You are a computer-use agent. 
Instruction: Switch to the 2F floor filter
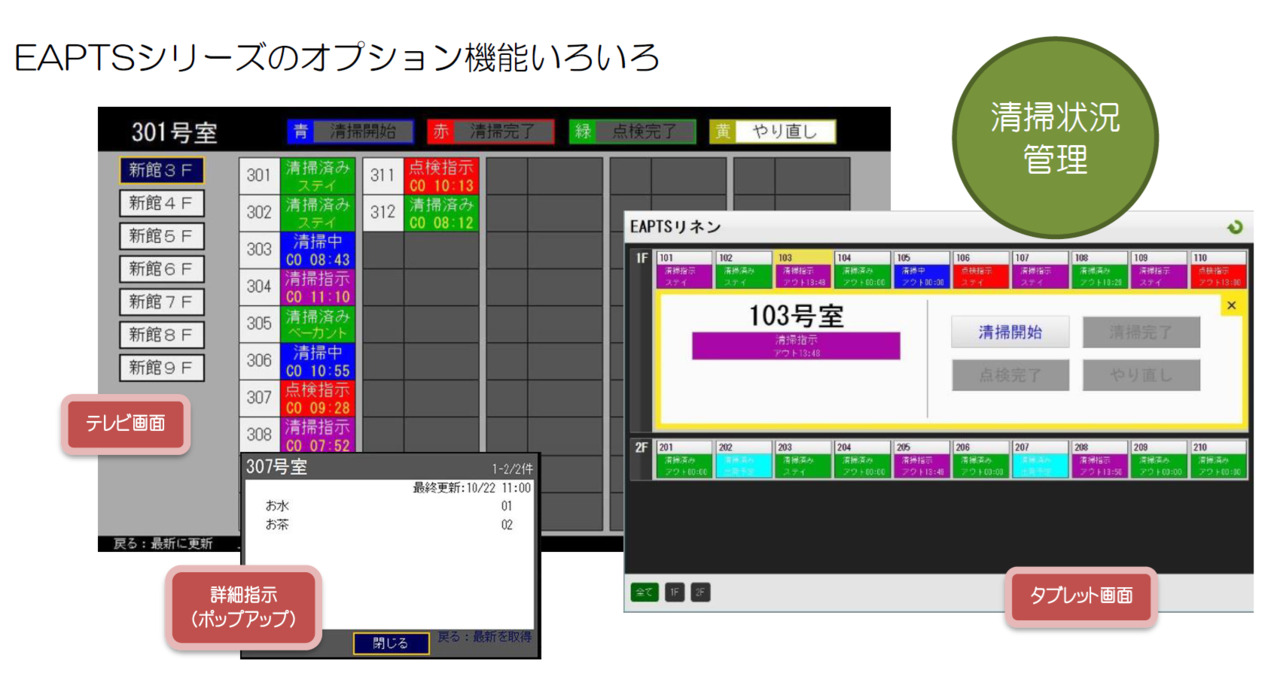point(701,593)
